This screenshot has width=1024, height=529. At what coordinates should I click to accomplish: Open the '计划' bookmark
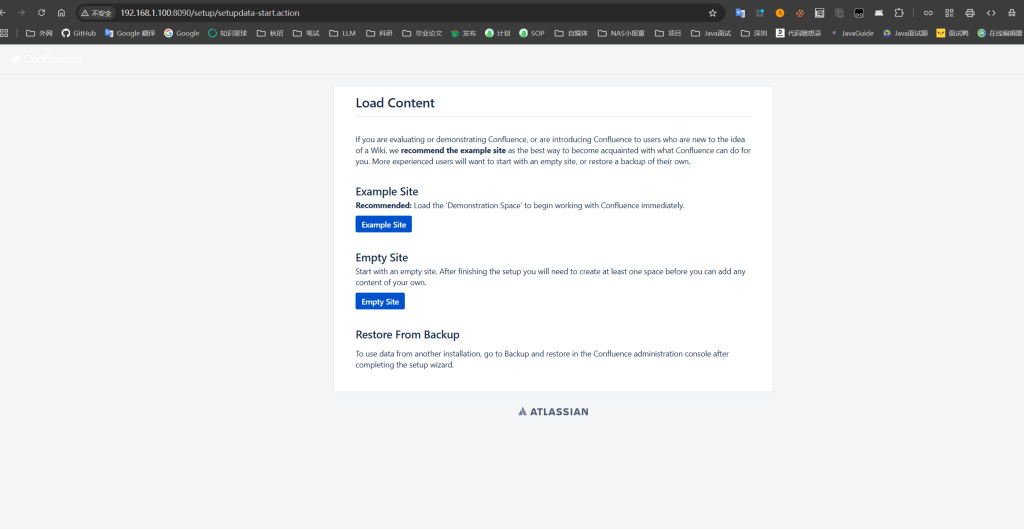coord(498,33)
